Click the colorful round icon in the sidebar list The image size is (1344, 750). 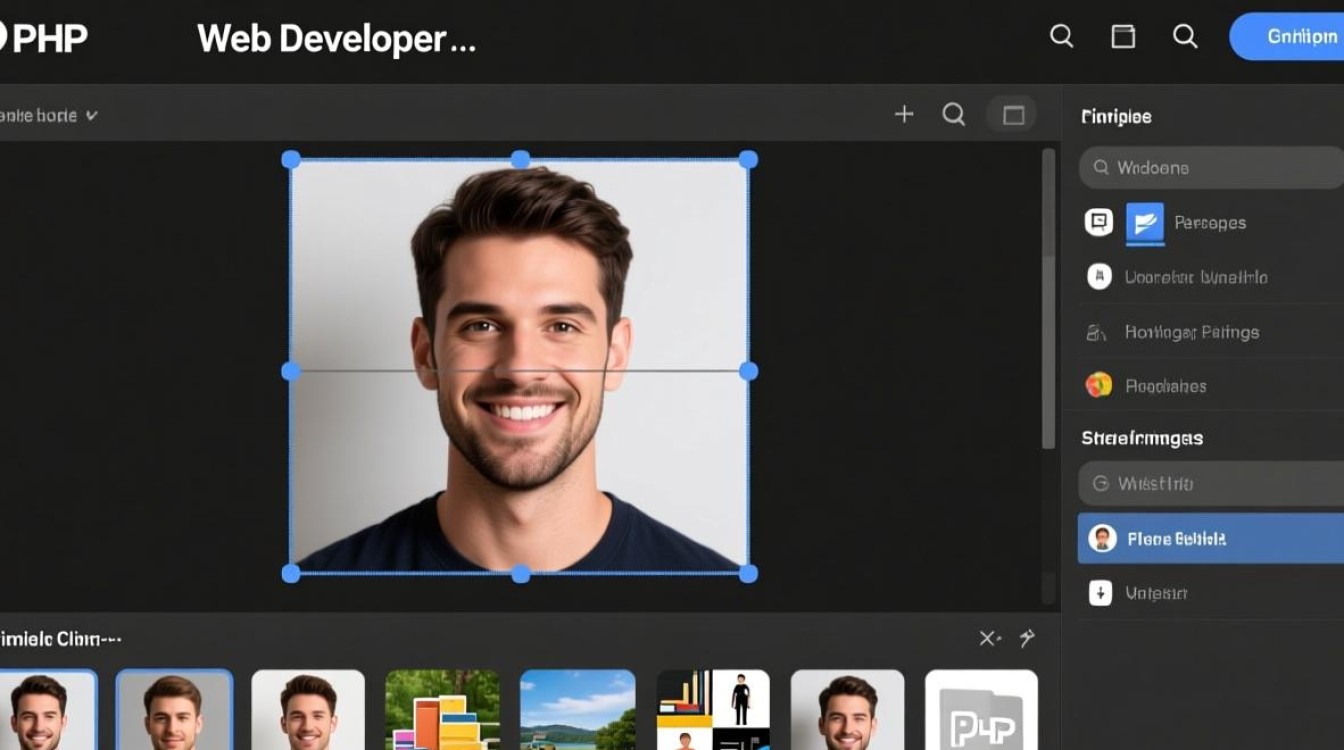pyautogui.click(x=1099, y=385)
